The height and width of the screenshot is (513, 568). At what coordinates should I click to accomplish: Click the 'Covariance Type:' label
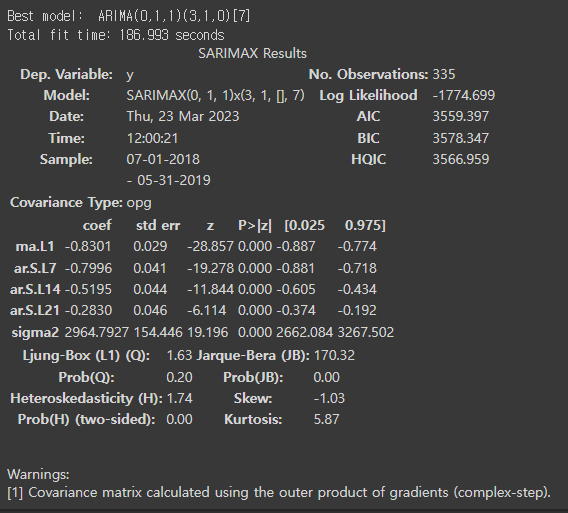pyautogui.click(x=66, y=203)
